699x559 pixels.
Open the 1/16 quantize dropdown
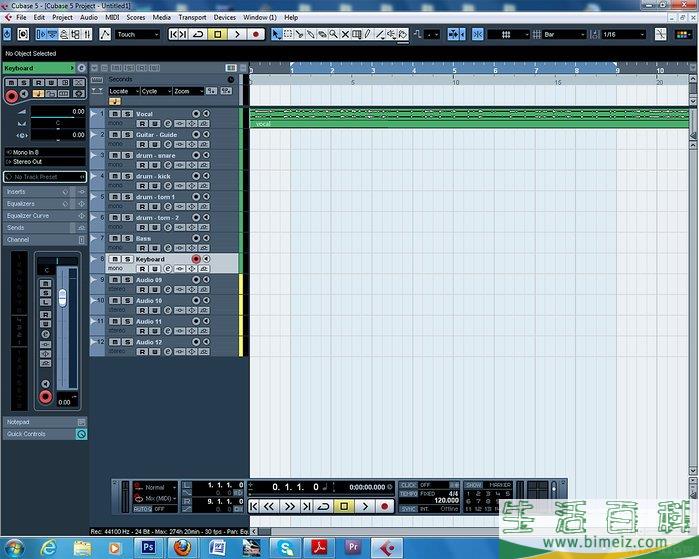click(623, 34)
